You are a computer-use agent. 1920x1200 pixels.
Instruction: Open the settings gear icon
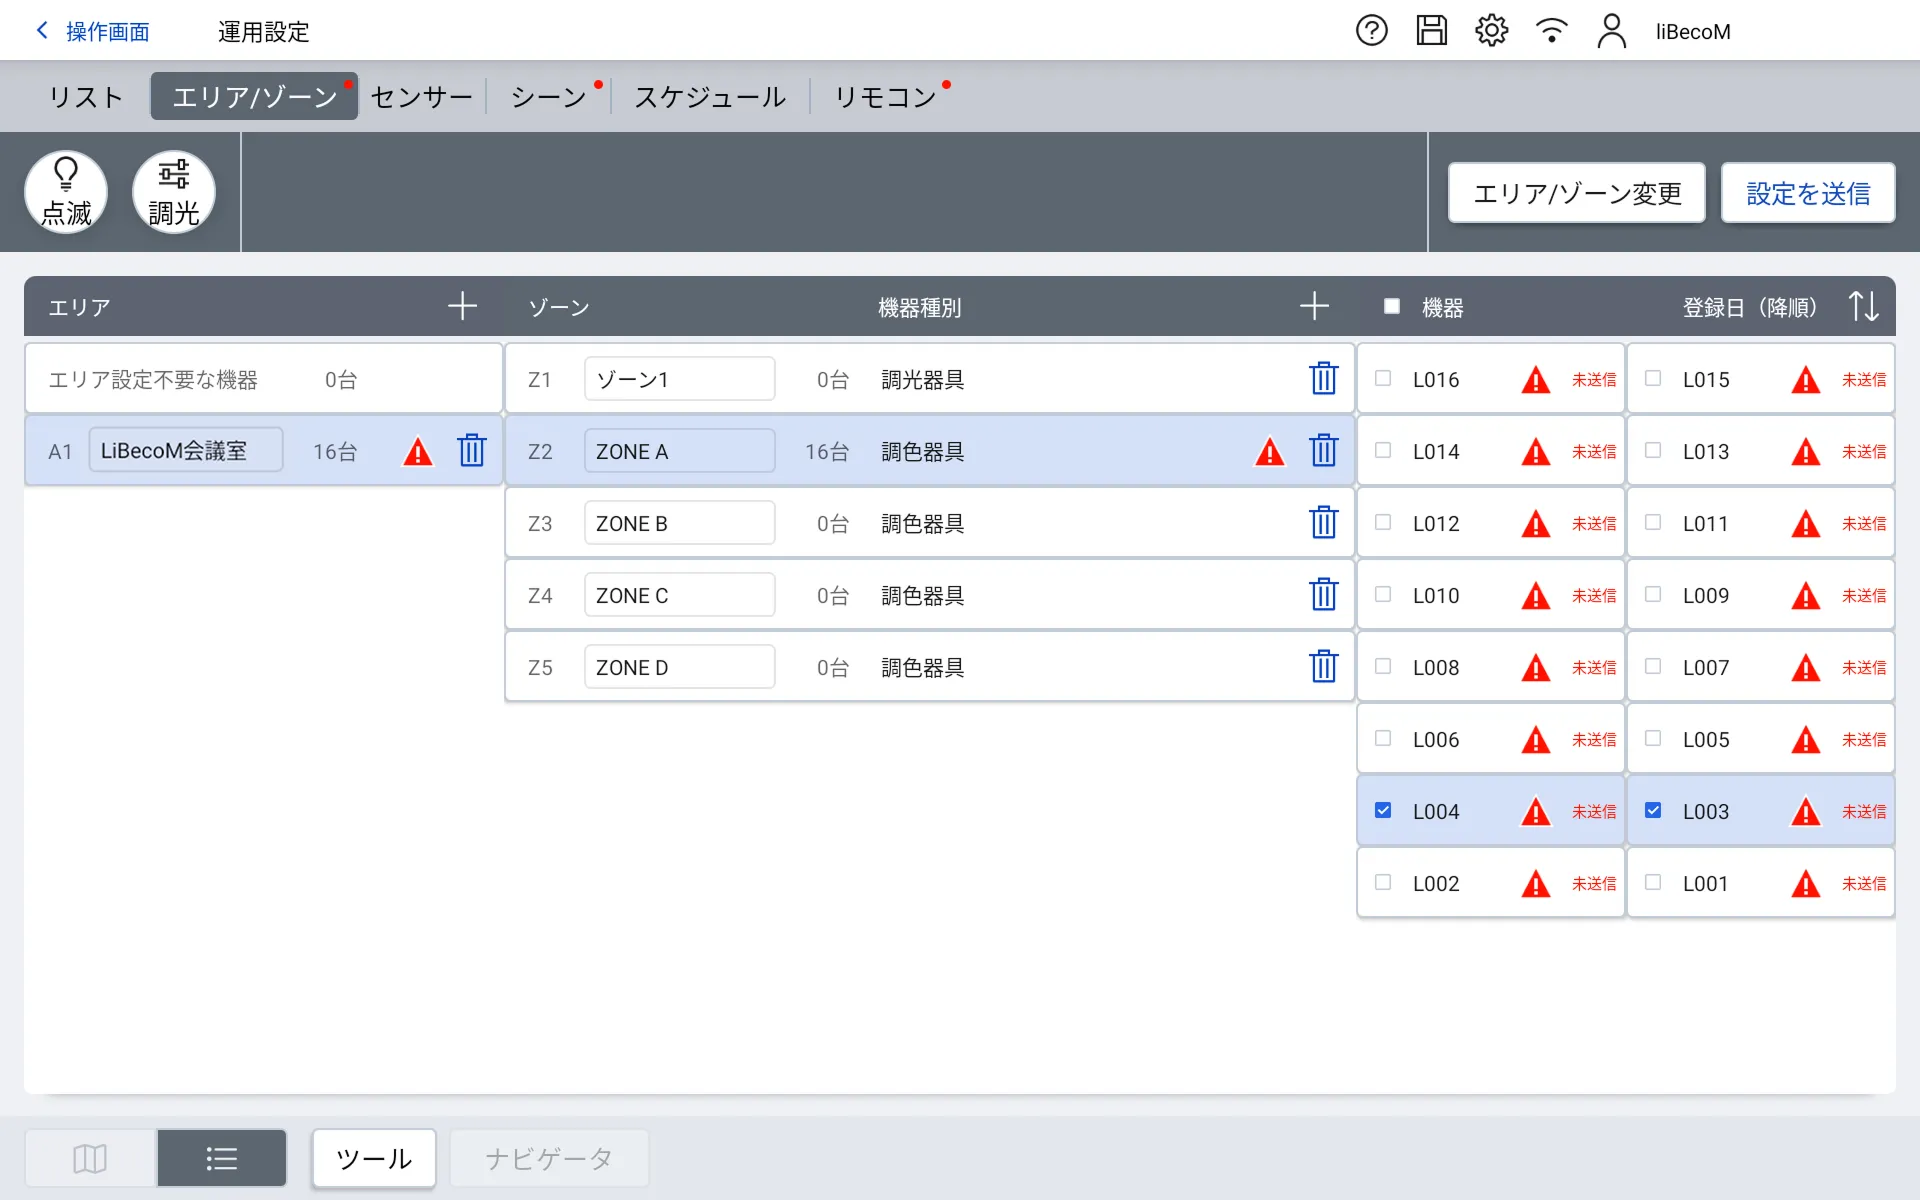1491,31
